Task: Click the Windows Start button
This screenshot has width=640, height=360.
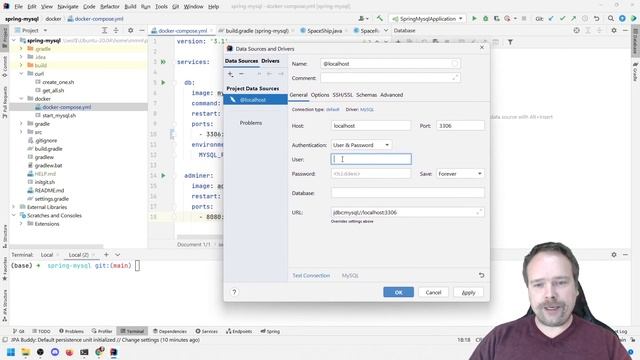Action: 11,352
